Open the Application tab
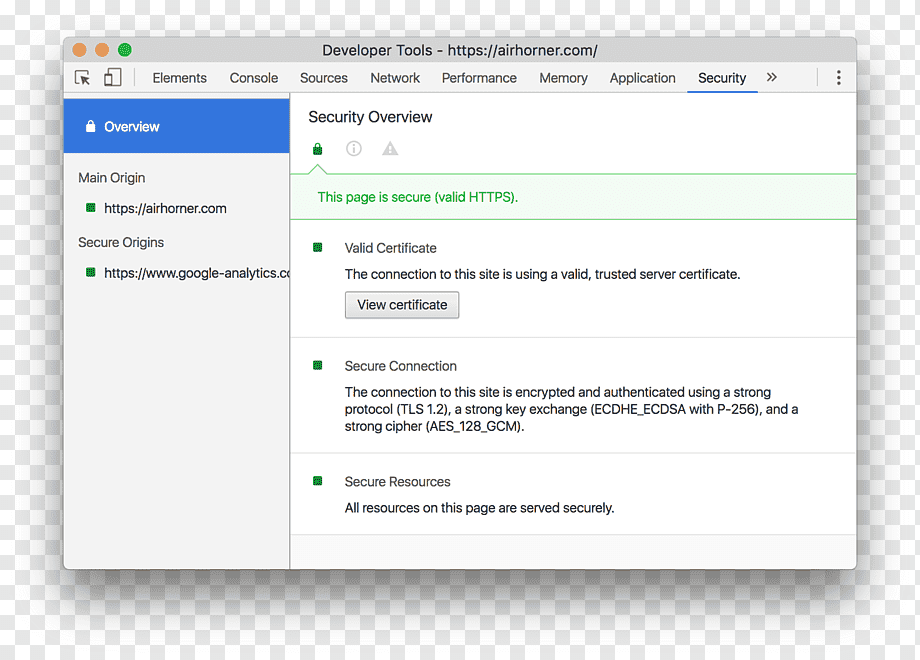Screen dimensions: 920x660 [642, 78]
